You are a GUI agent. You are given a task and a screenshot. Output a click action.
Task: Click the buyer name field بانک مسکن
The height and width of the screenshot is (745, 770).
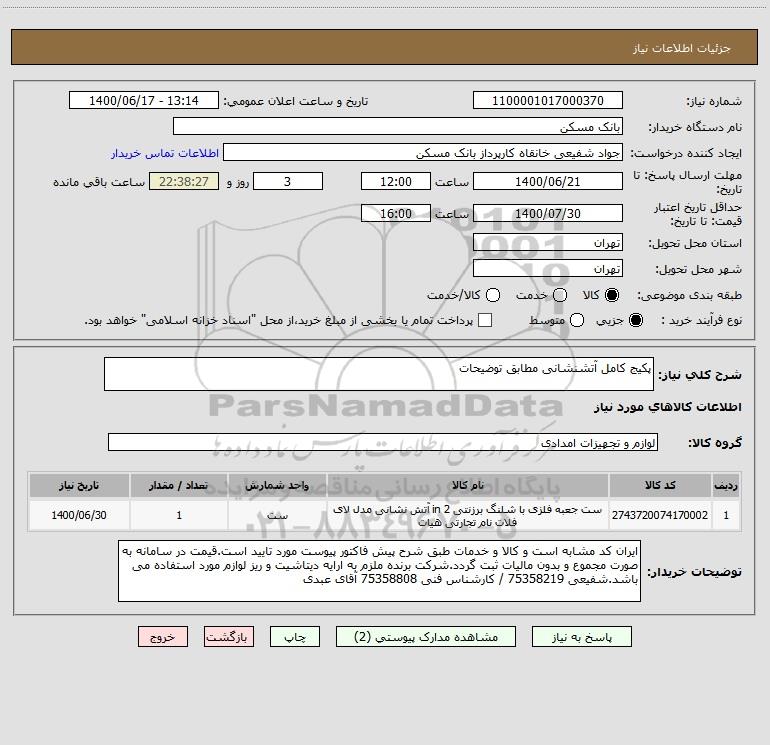click(x=398, y=126)
